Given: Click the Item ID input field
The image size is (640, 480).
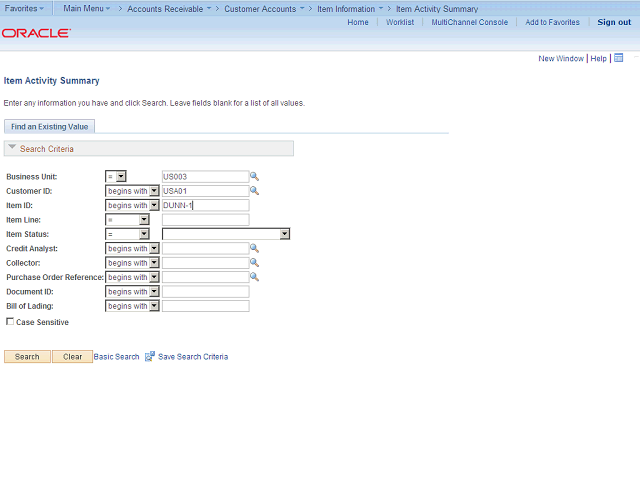Looking at the screenshot, I should coord(205,205).
